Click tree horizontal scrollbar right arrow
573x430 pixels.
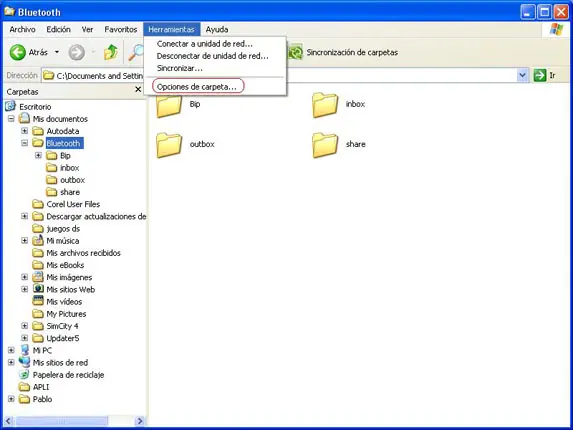point(139,421)
